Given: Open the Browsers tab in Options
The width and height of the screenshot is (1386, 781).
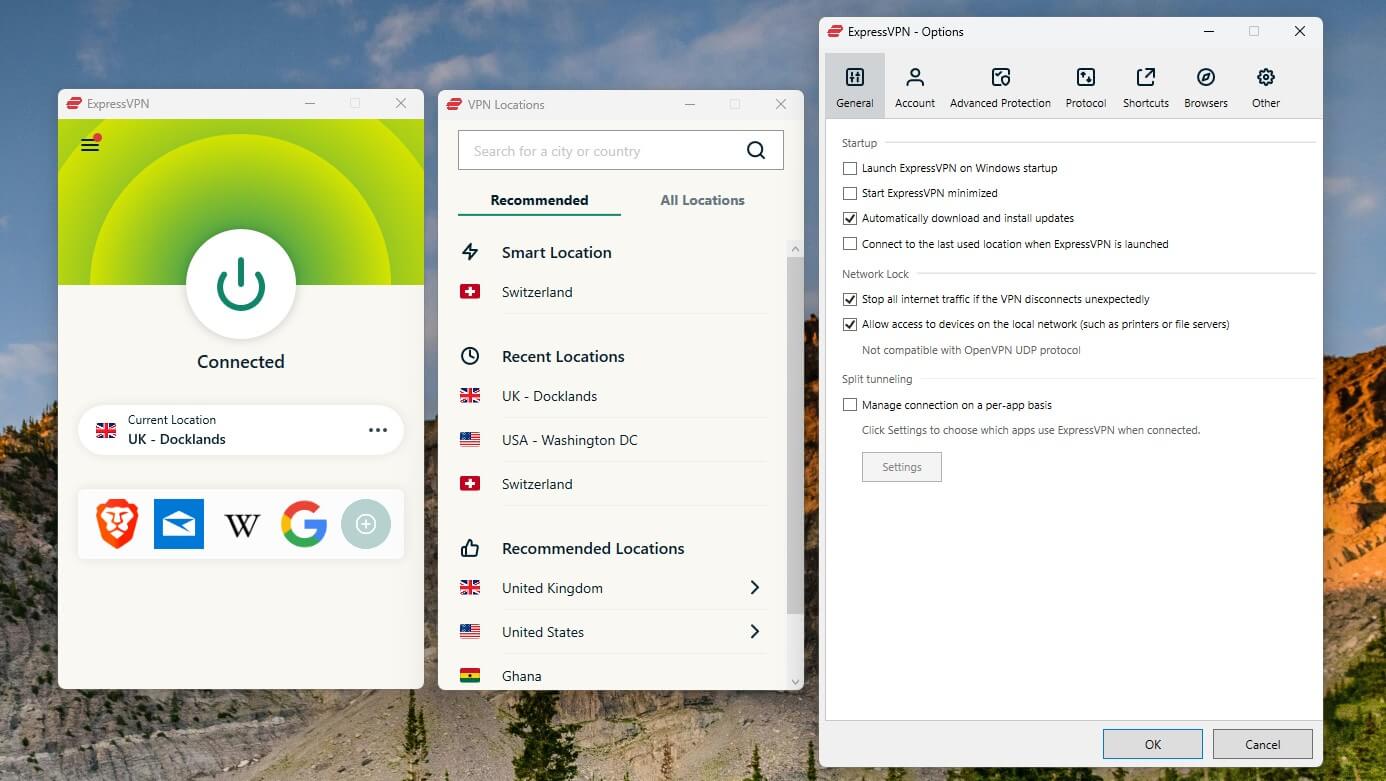Looking at the screenshot, I should coord(1205,85).
